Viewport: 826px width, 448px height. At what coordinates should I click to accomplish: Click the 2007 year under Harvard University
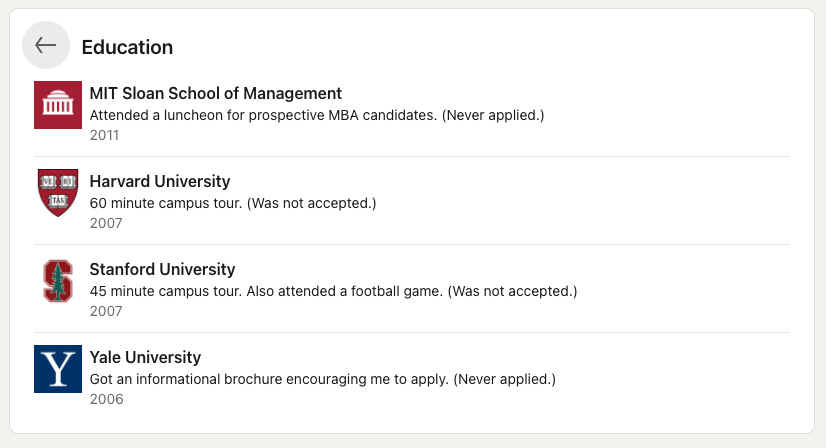coord(106,223)
